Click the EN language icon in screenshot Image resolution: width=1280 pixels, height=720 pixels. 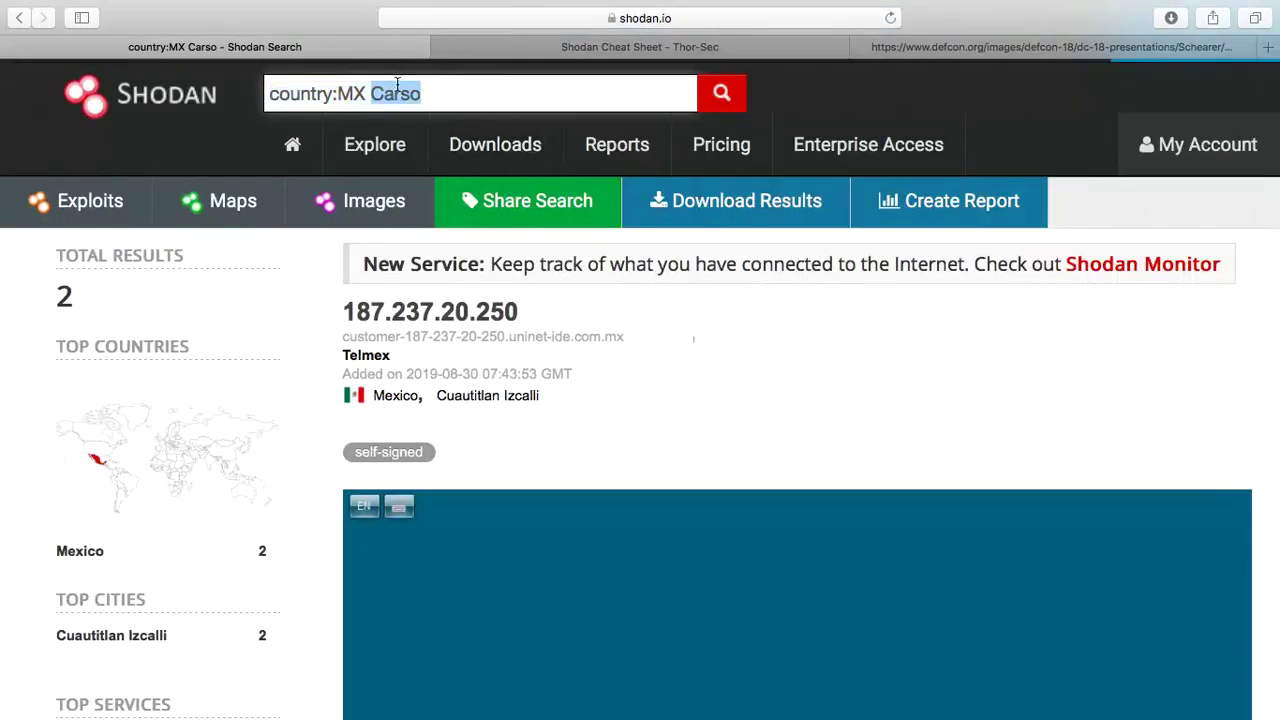[364, 506]
